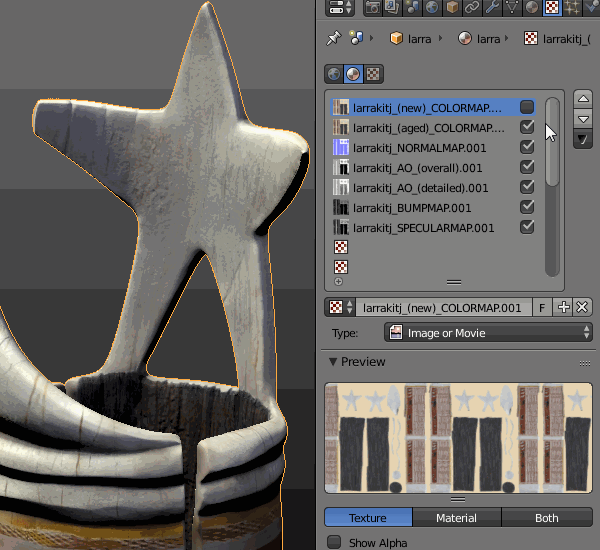
Task: Open the editor type selector
Action: pos(340,8)
